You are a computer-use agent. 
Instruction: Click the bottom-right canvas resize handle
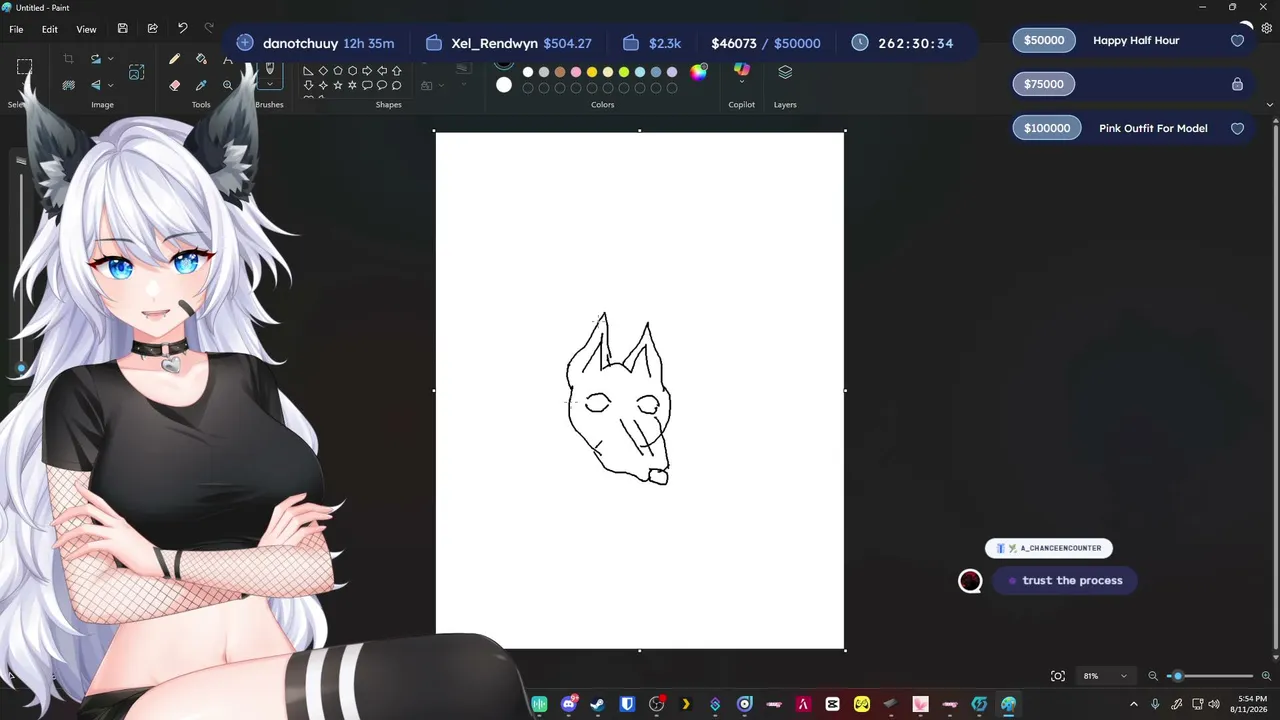(x=845, y=650)
